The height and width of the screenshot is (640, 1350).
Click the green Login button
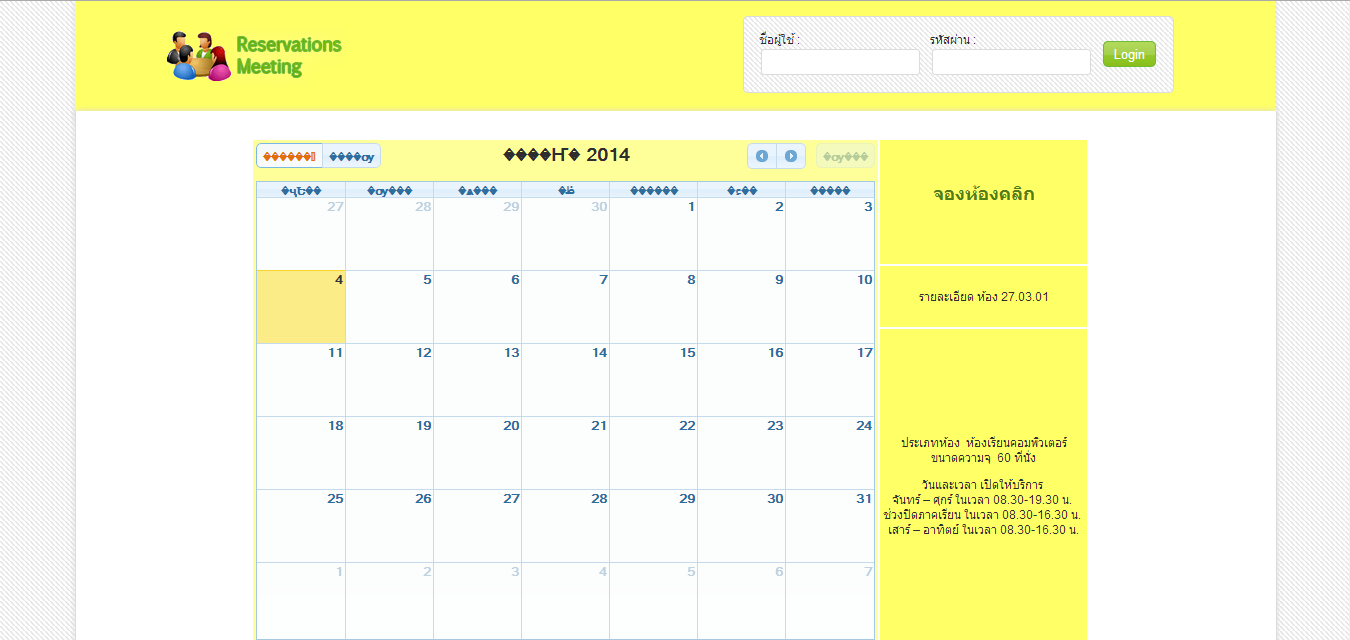point(1129,54)
